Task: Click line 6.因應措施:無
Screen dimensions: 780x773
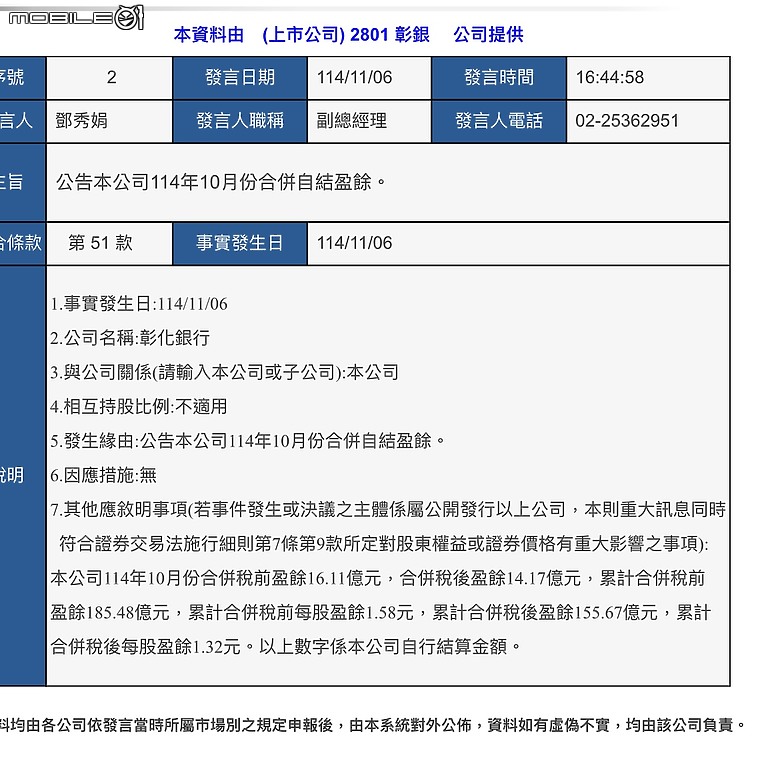Action: (x=103, y=476)
